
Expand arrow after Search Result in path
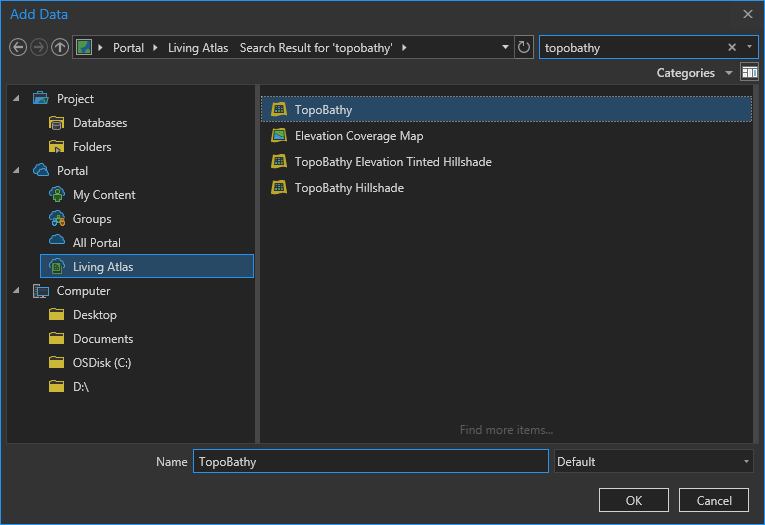tap(404, 47)
